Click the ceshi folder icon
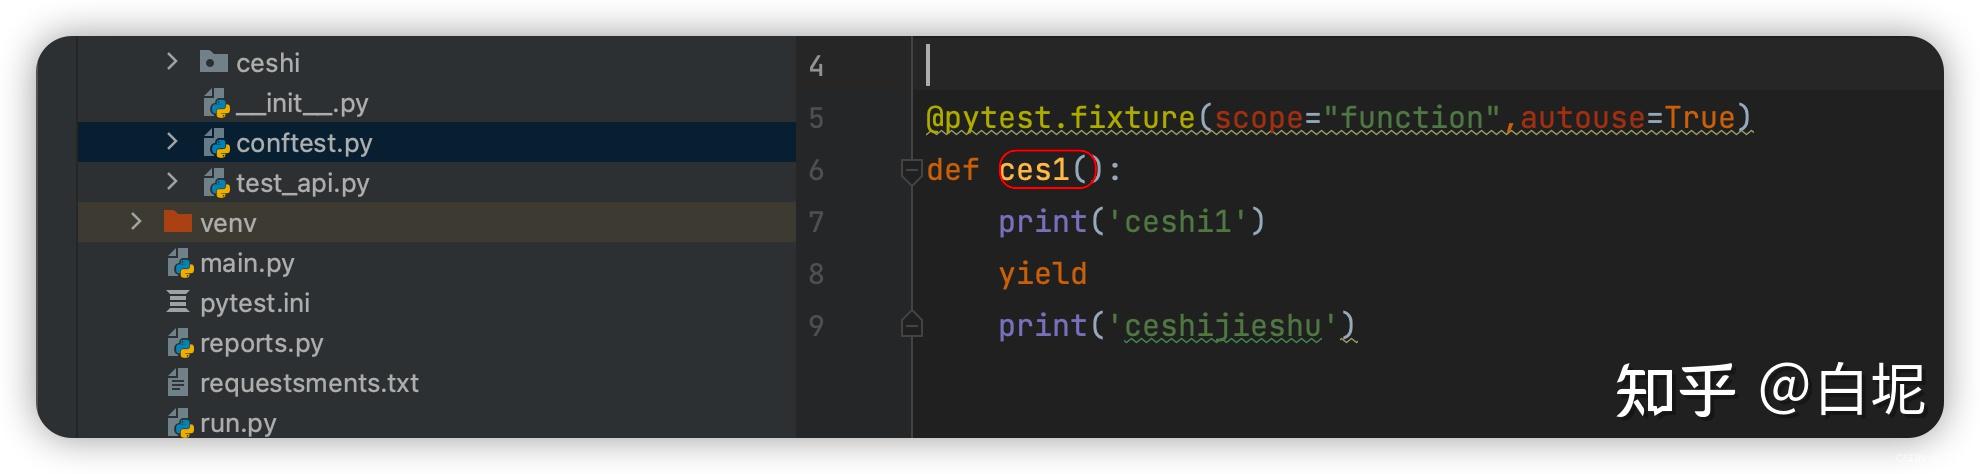The height and width of the screenshot is (474, 1980). (x=213, y=63)
